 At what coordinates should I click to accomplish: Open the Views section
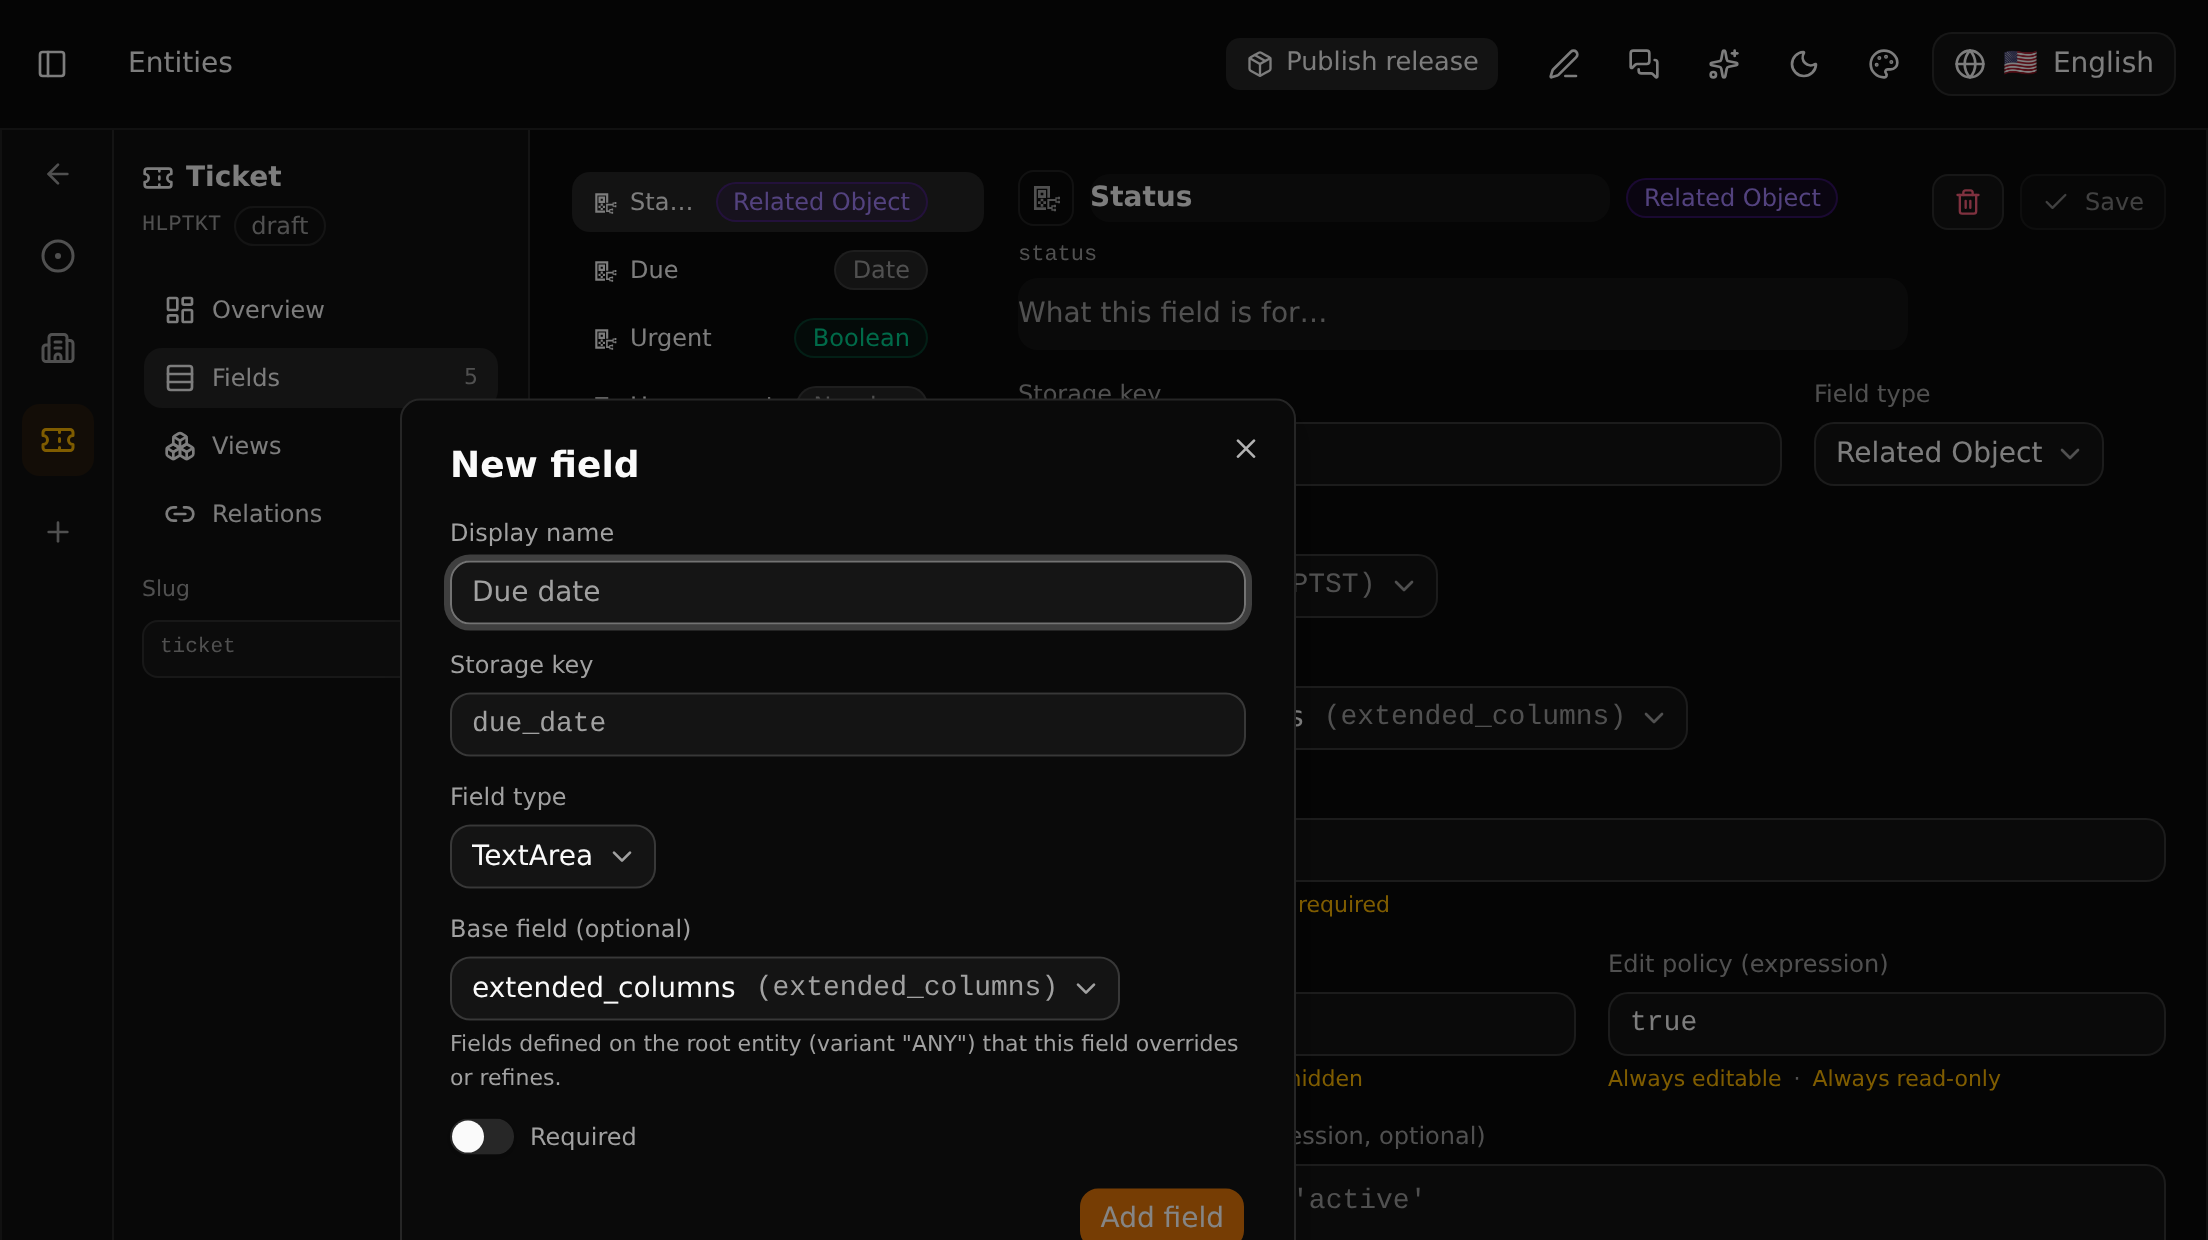272,446
